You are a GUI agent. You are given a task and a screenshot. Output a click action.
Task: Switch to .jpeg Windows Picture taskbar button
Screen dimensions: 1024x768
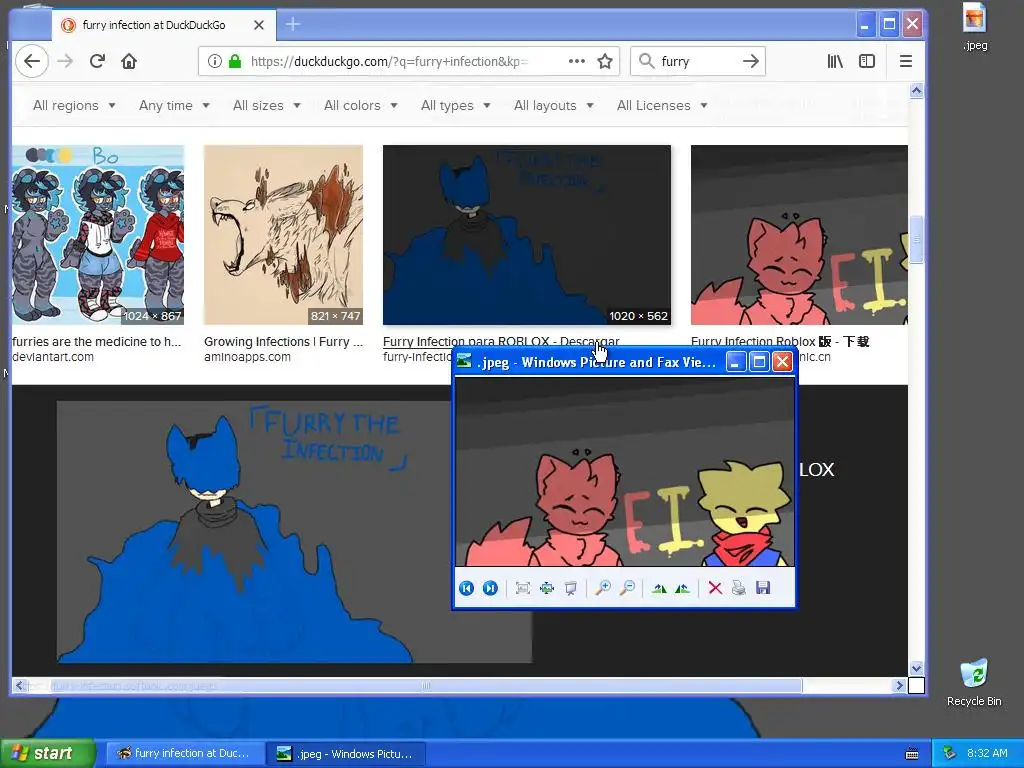[345, 754]
